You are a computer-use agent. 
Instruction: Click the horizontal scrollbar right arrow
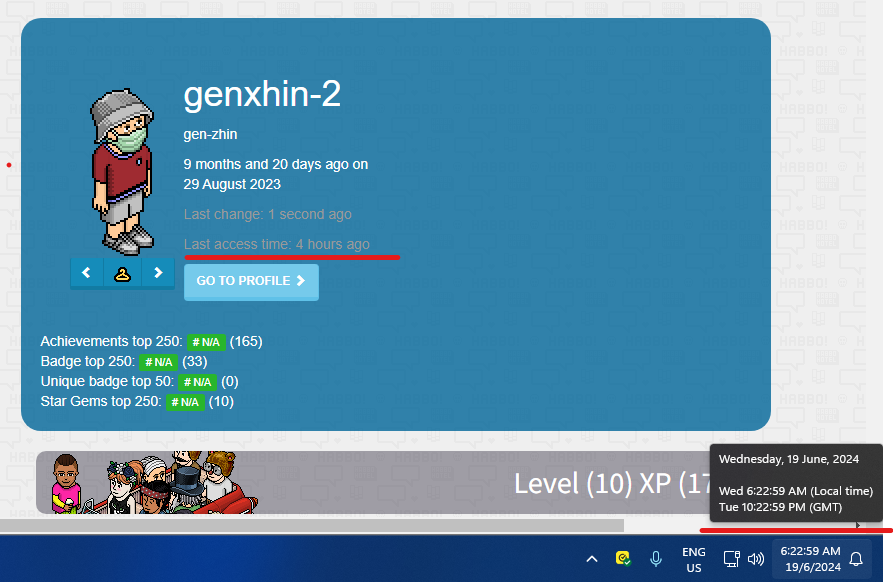tap(858, 525)
